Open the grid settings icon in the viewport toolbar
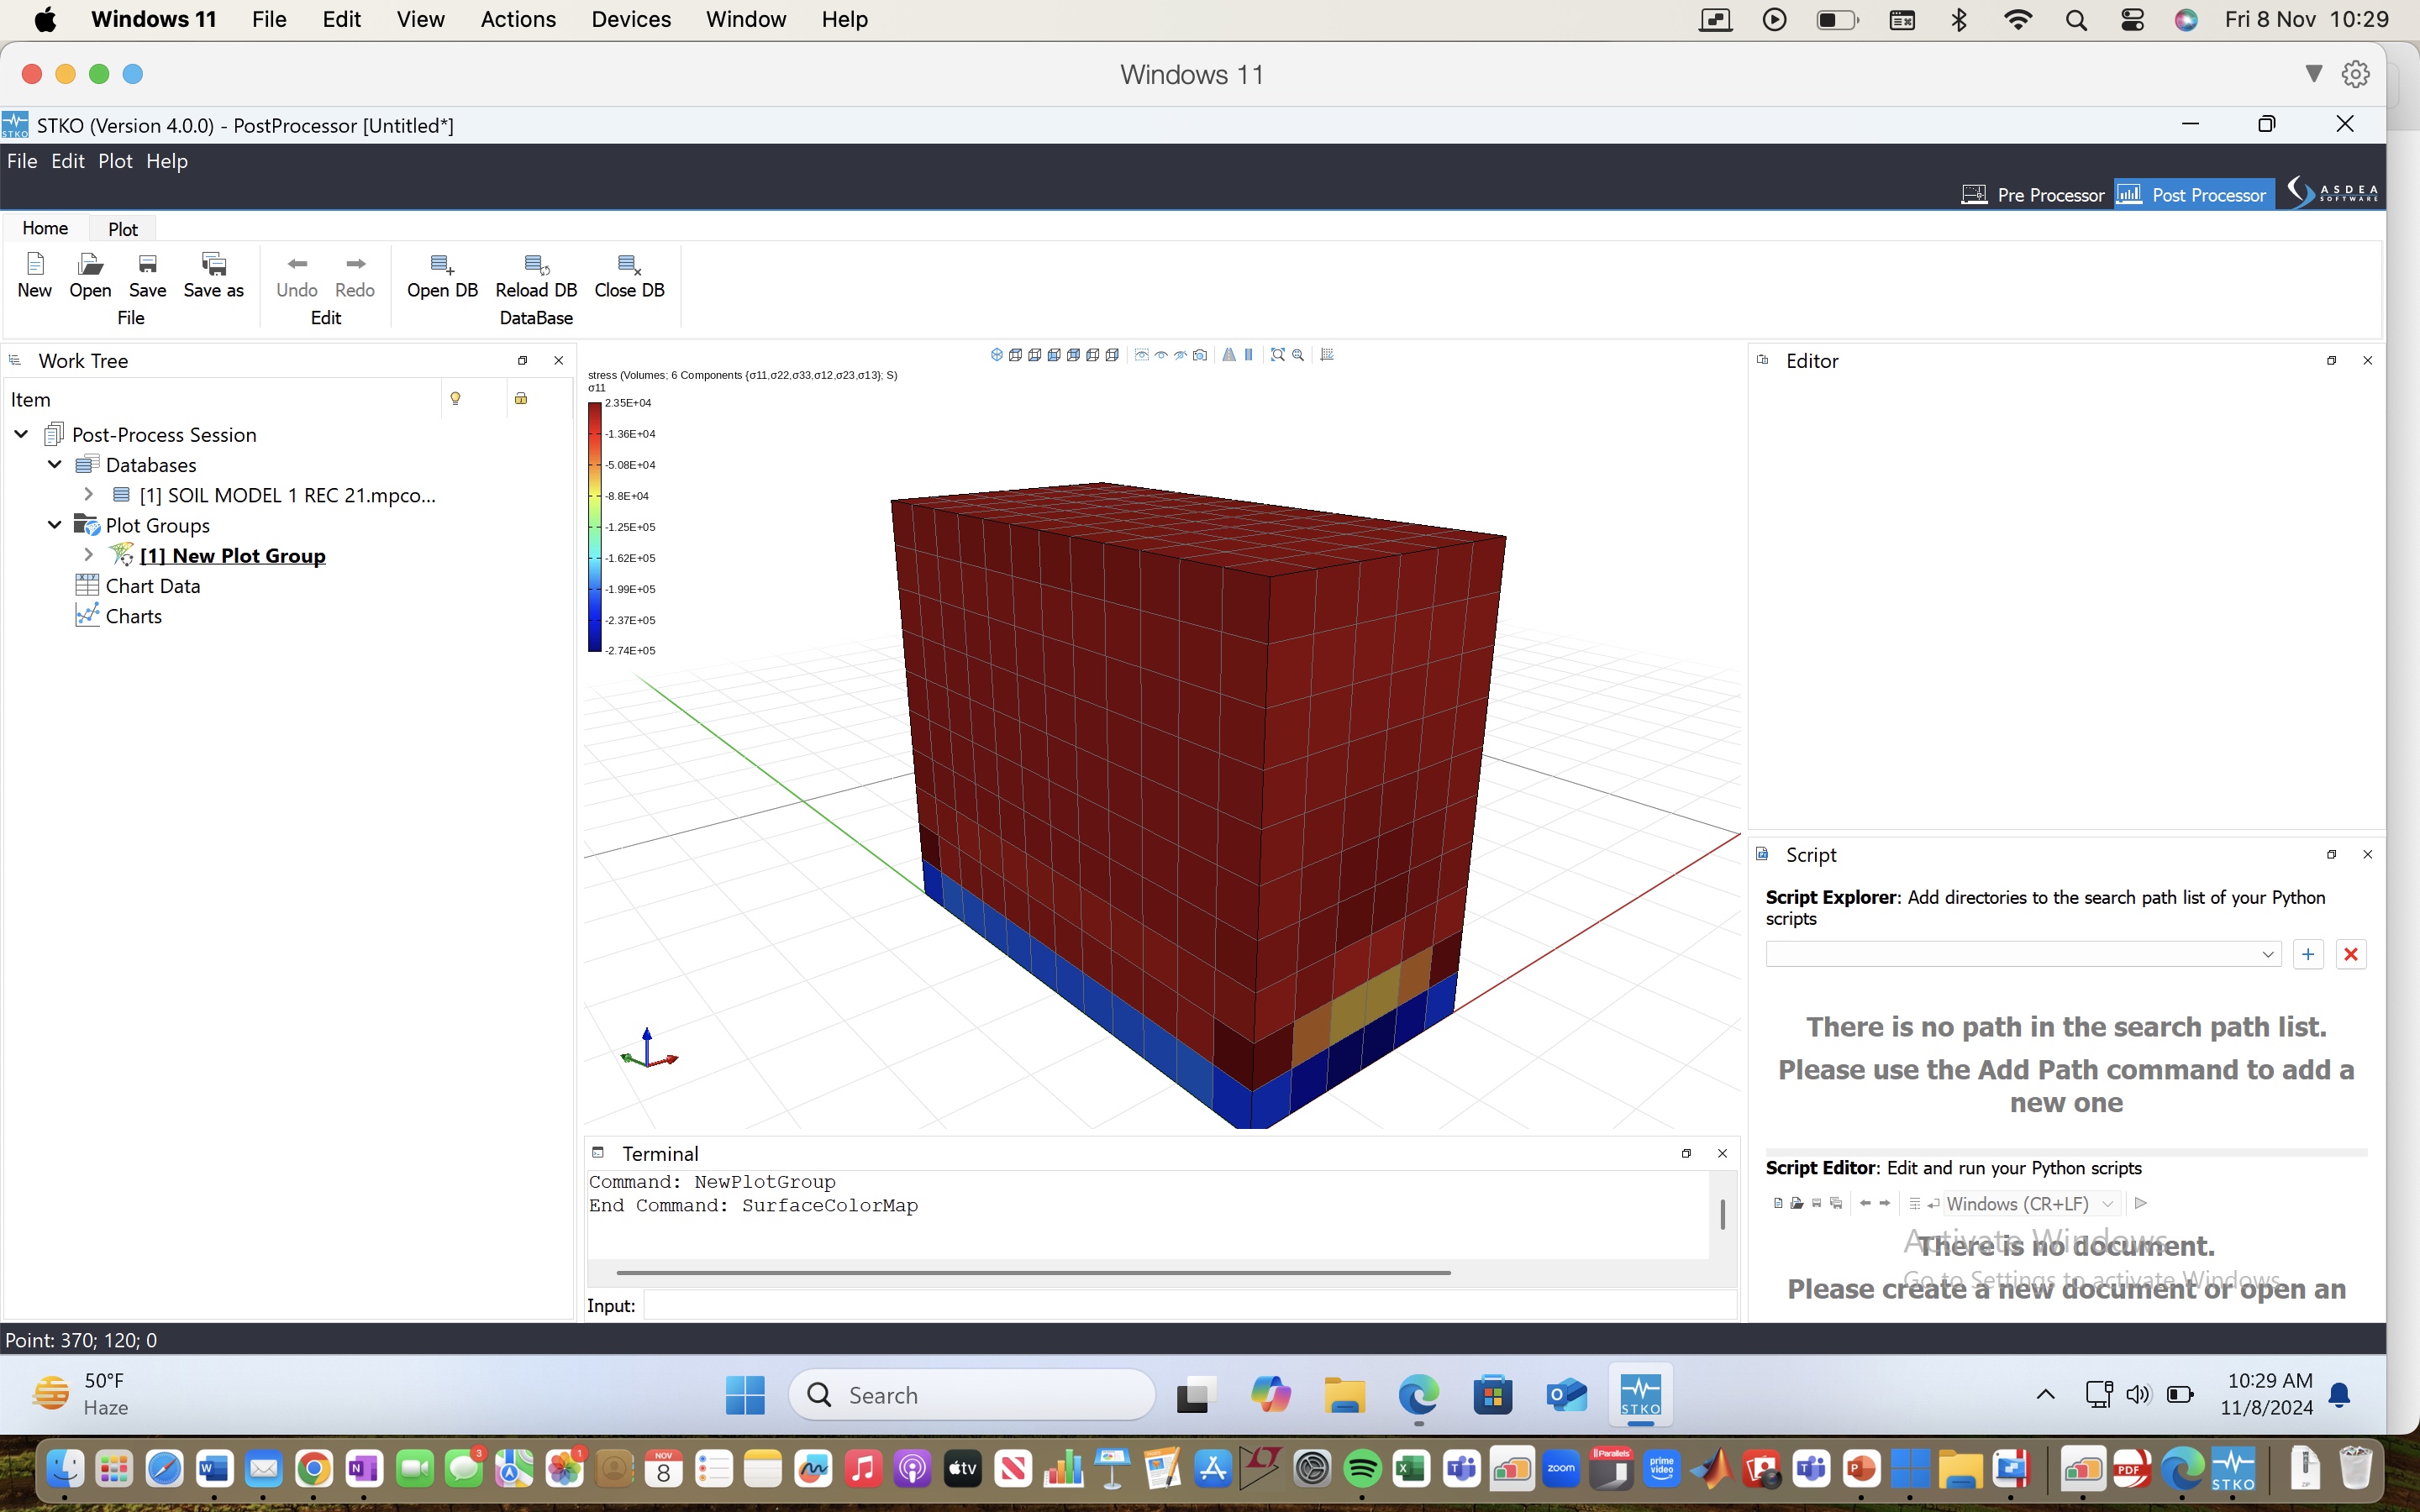The height and width of the screenshot is (1512, 2420). 1327,355
